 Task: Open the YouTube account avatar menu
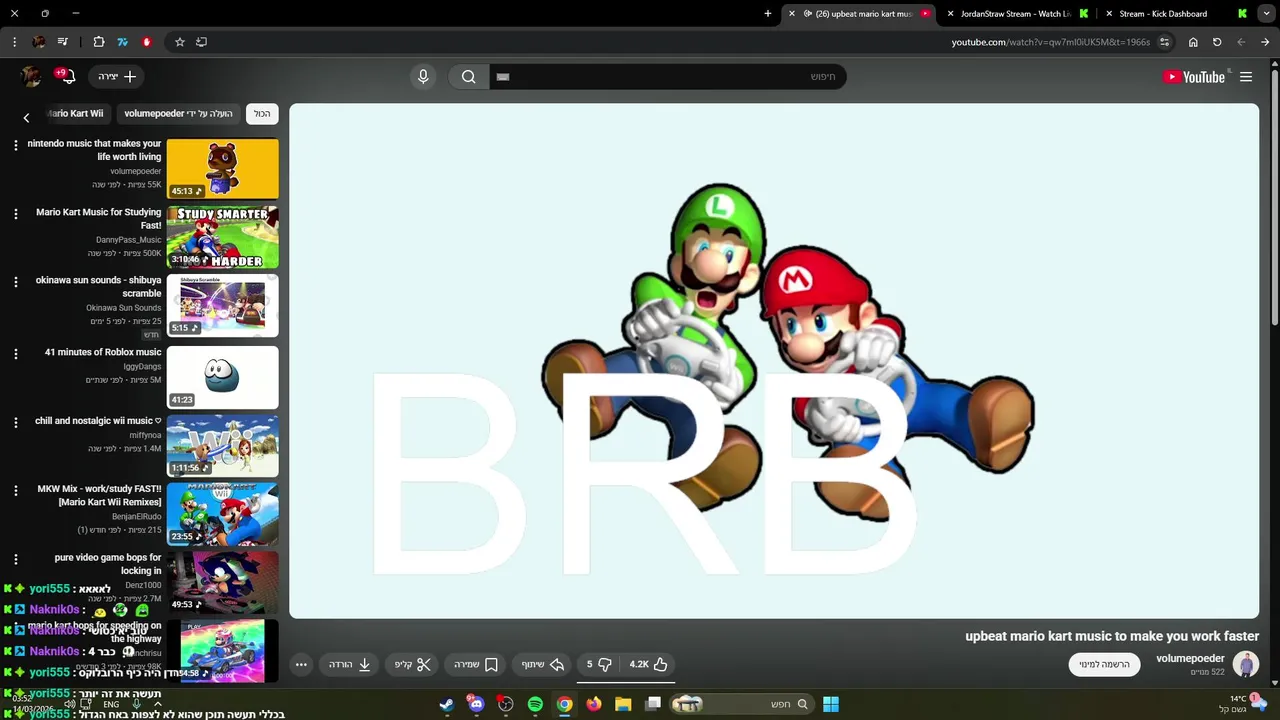31,77
